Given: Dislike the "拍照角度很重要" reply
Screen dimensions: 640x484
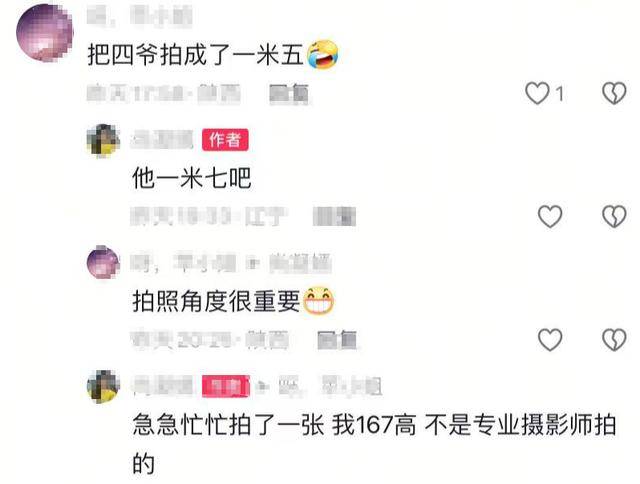Looking at the screenshot, I should pyautogui.click(x=614, y=340).
